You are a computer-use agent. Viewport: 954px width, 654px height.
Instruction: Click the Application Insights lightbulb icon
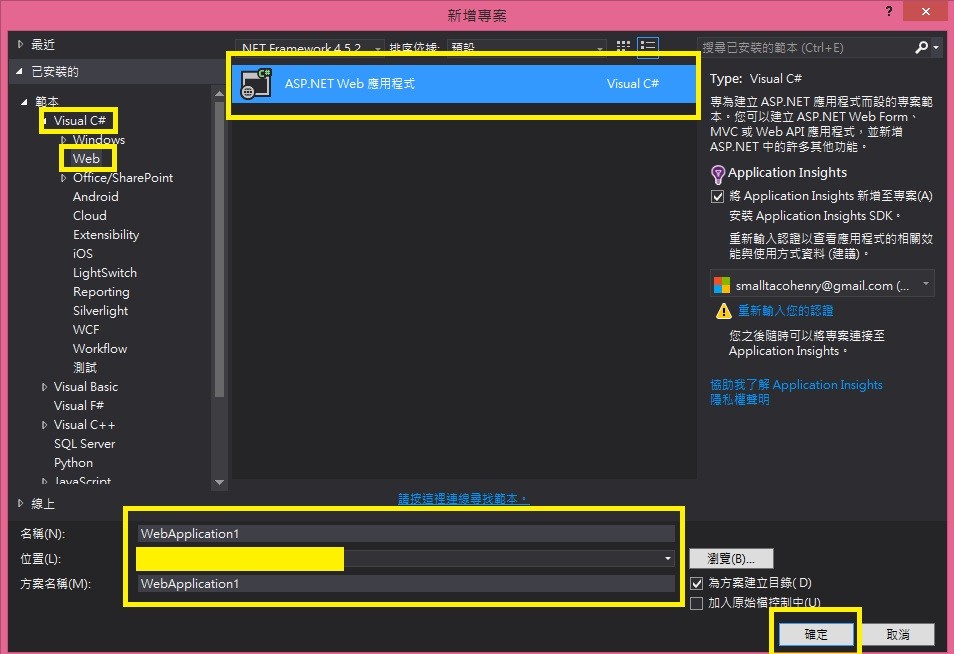[x=718, y=174]
